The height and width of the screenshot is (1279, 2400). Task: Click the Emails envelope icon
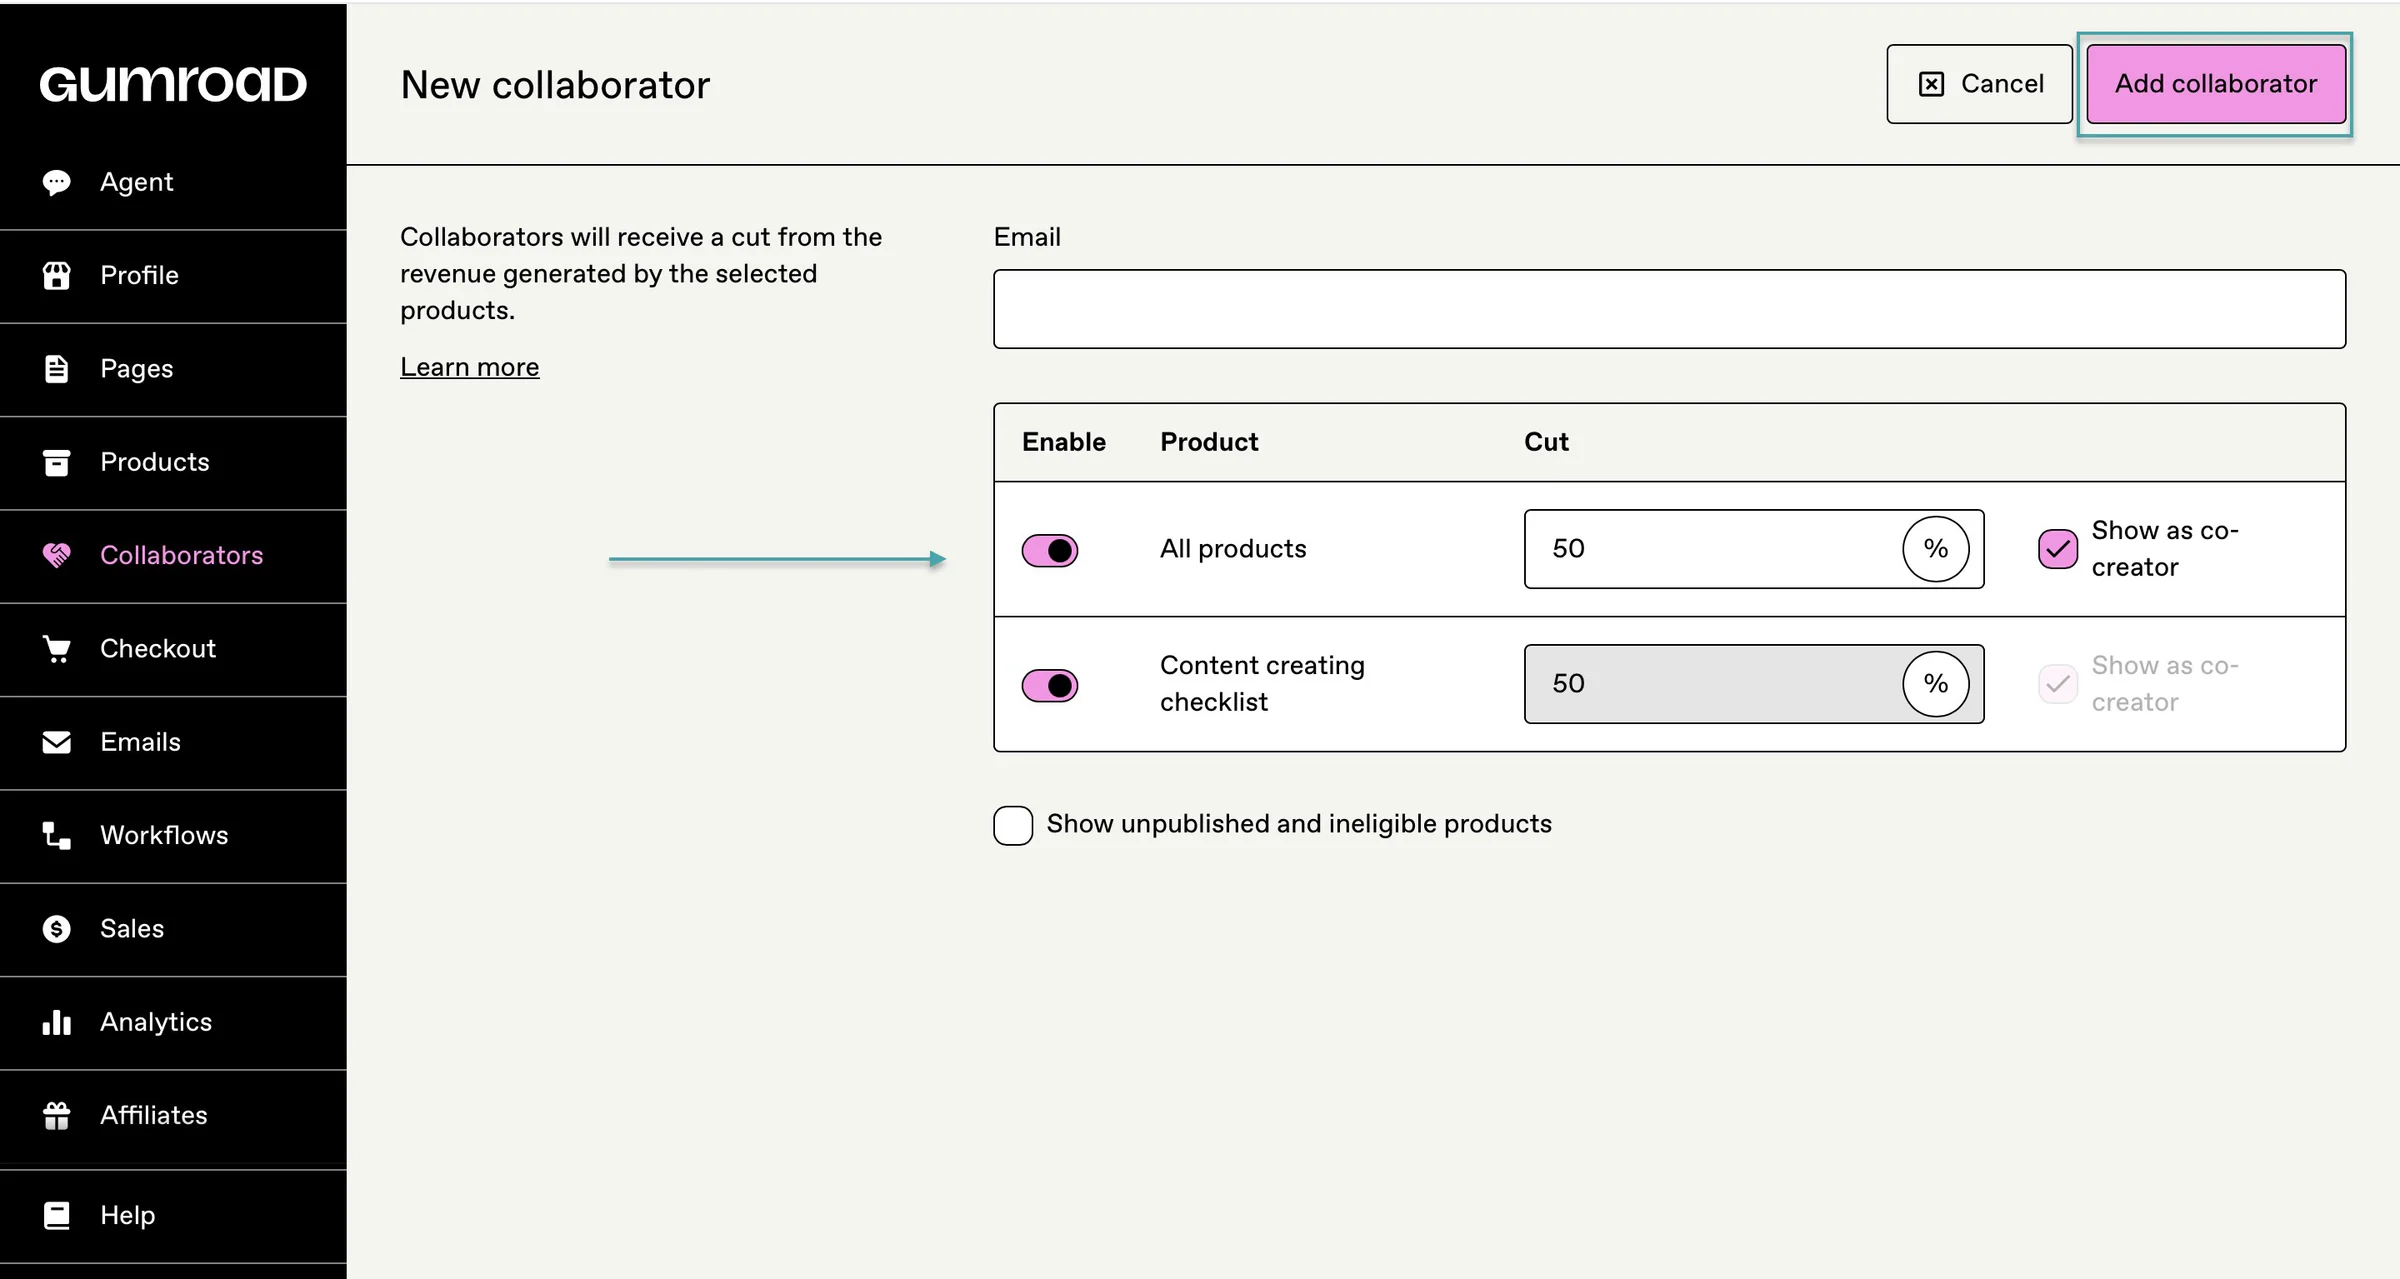[57, 742]
